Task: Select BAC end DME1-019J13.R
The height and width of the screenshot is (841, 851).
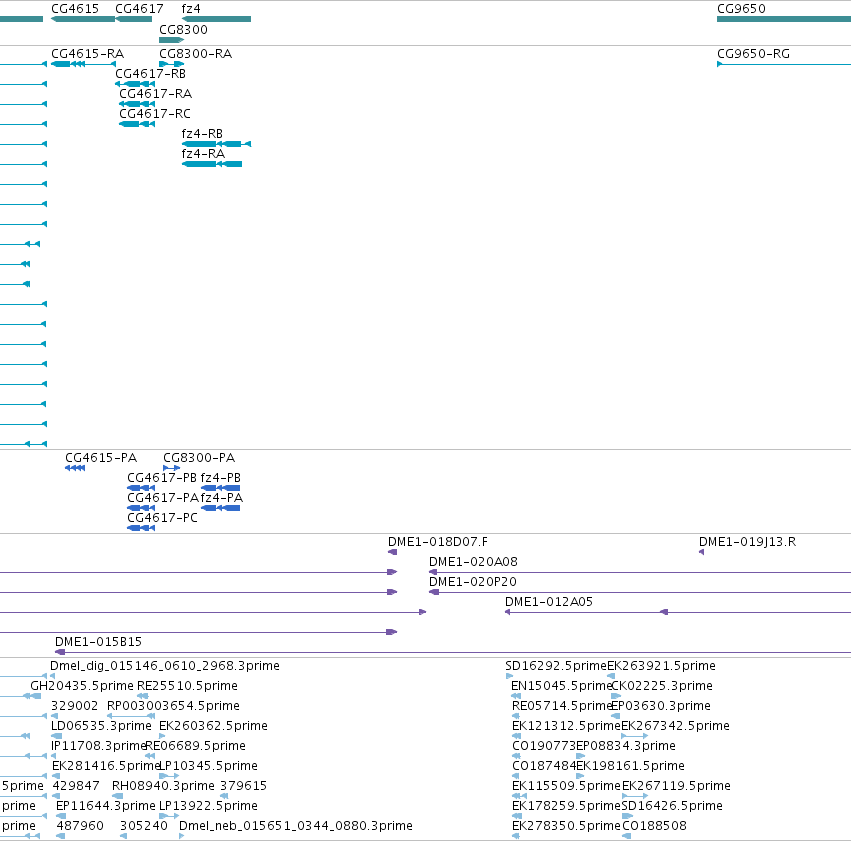Action: pos(747,542)
